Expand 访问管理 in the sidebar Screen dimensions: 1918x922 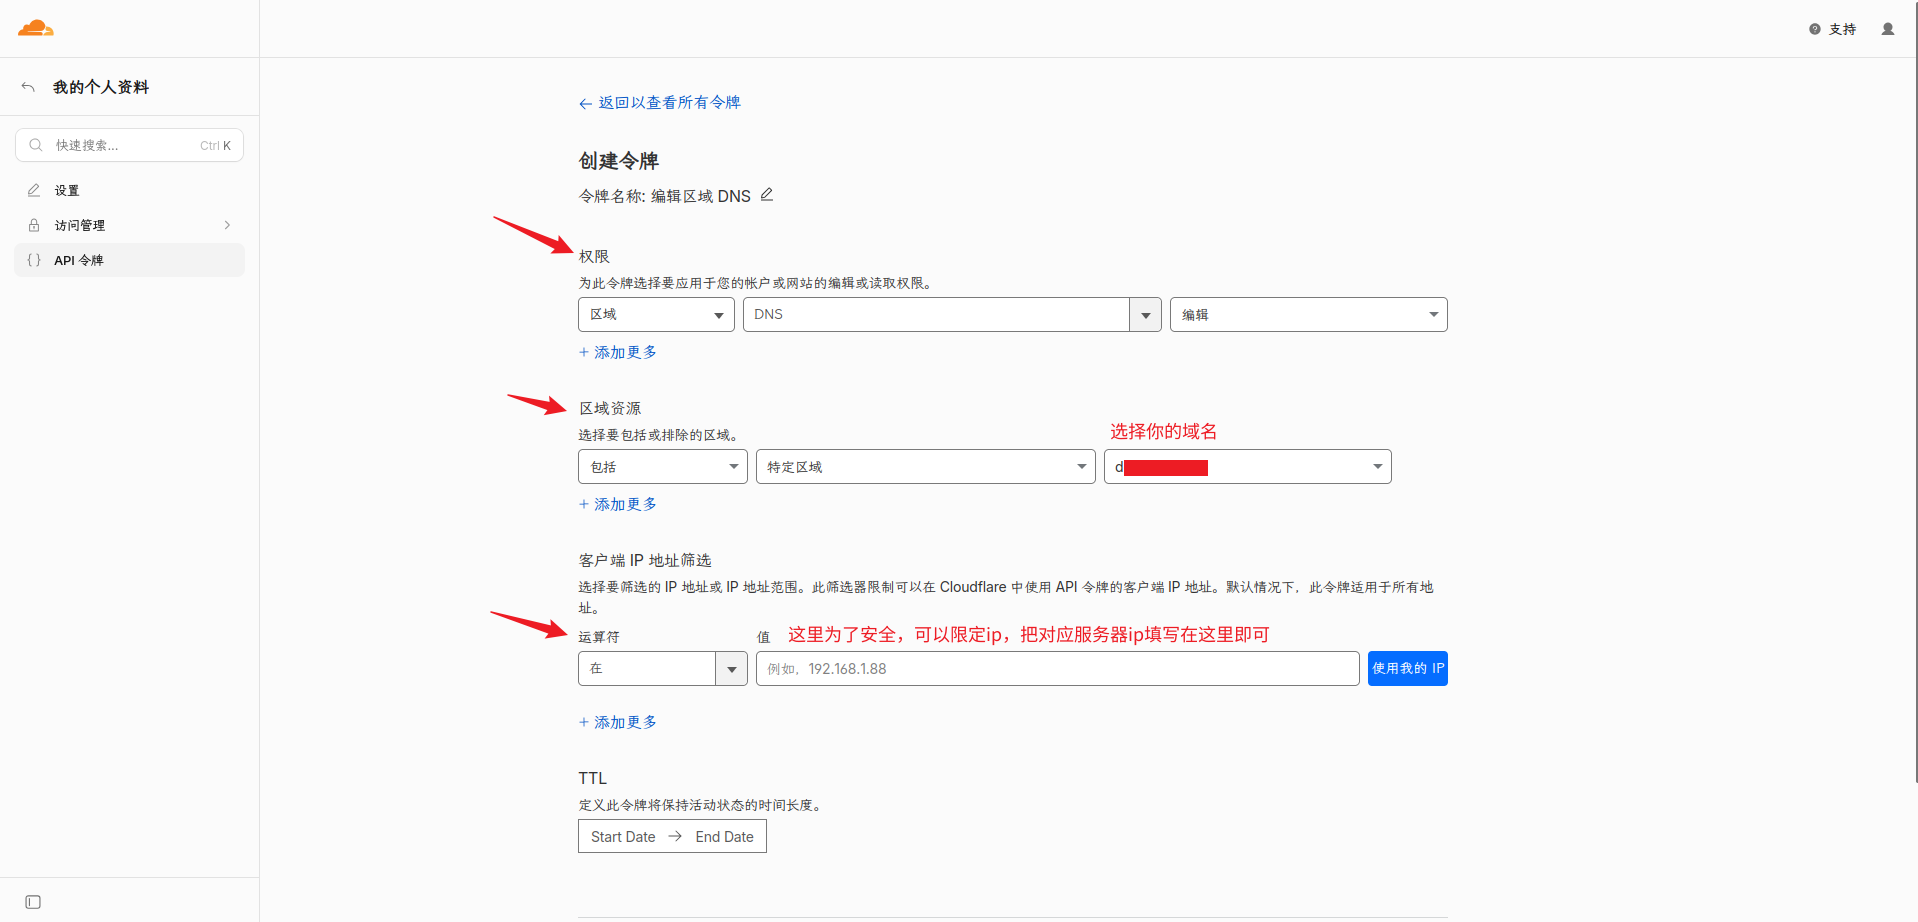pyautogui.click(x=130, y=225)
